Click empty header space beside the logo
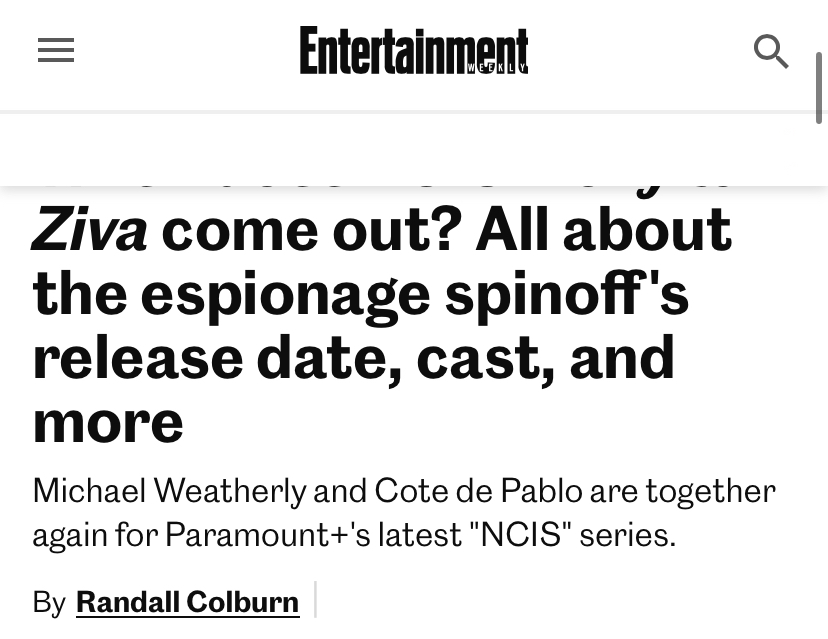This screenshot has height=639, width=828. coord(639,51)
